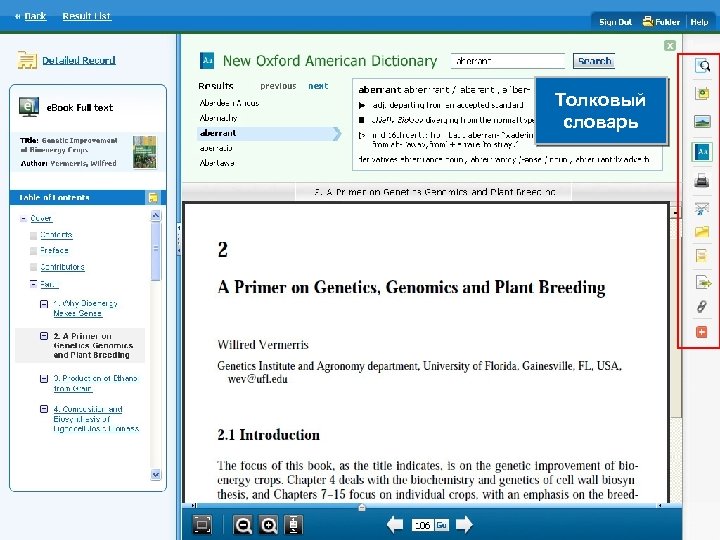This screenshot has width=720, height=540.
Task: Click the printer icon in sidebar
Action: [x=702, y=180]
